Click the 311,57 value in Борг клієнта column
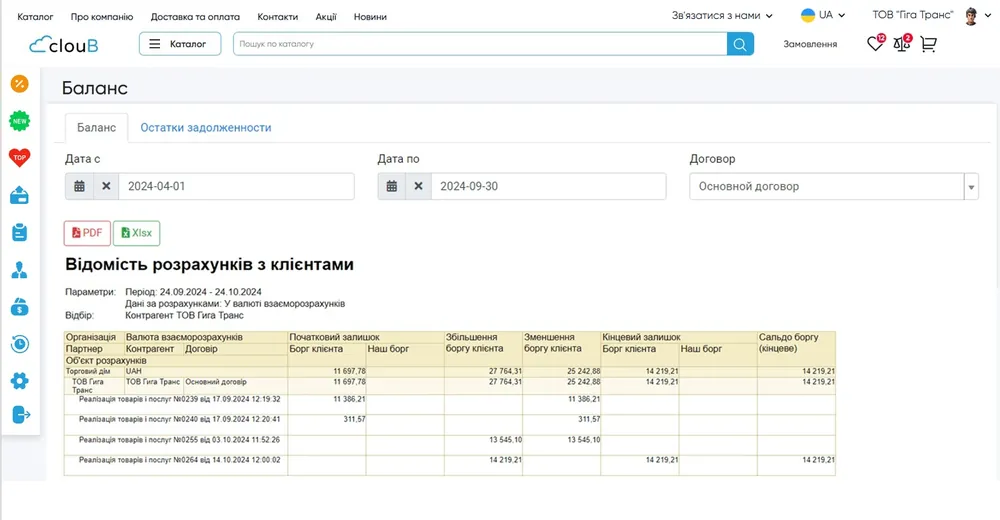Viewport: 1000px width, 520px height. tap(354, 419)
